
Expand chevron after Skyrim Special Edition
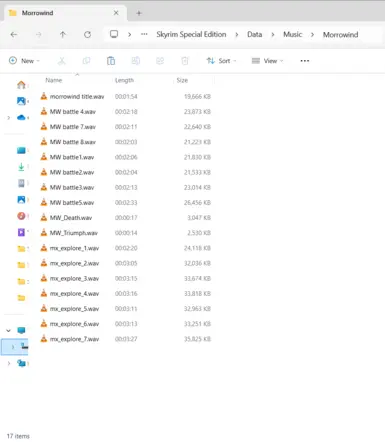(237, 35)
